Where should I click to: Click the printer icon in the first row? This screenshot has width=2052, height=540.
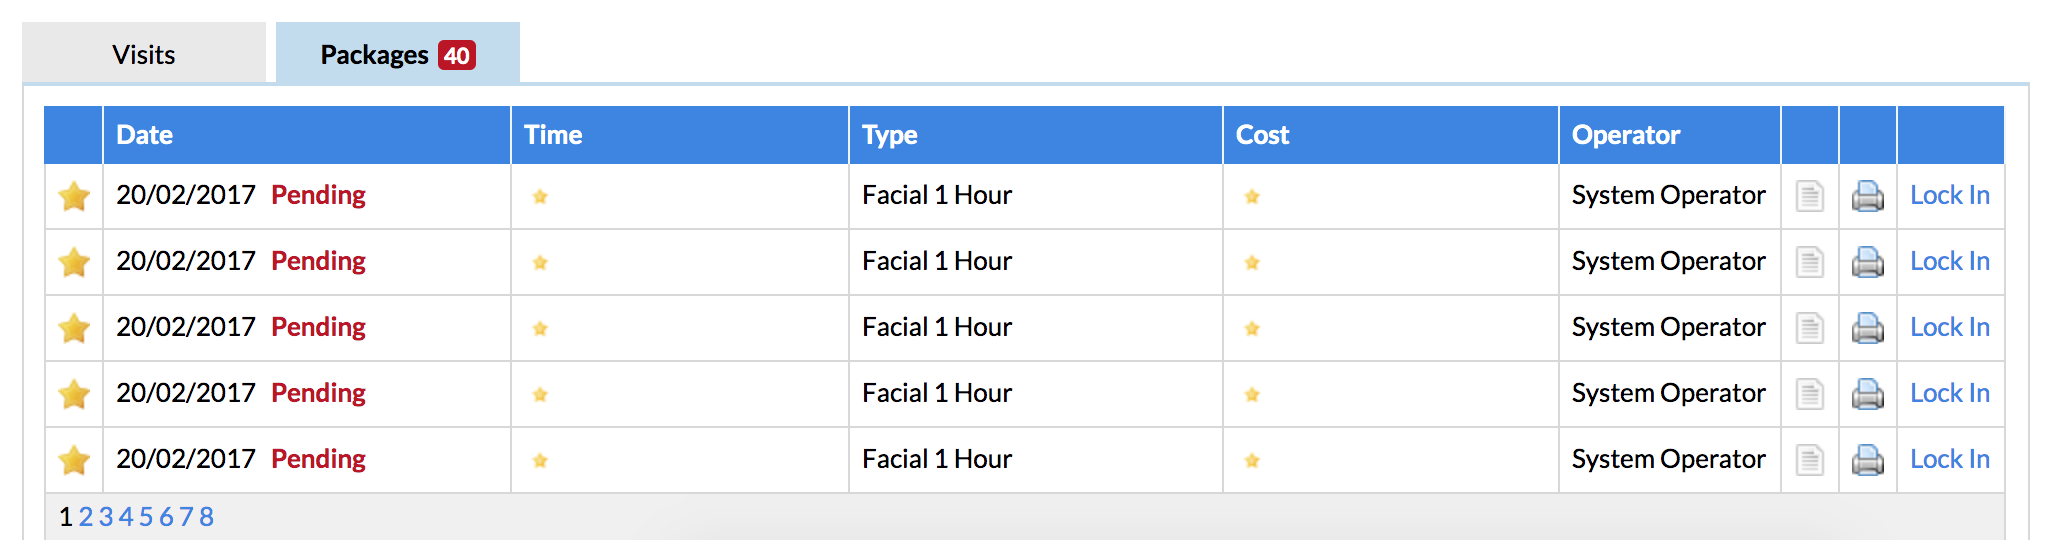(1867, 196)
